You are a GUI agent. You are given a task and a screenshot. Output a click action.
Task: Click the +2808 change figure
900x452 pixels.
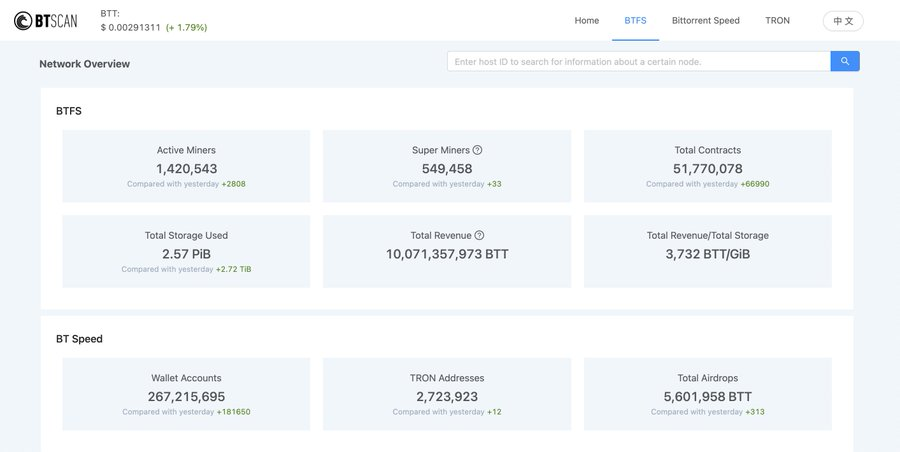[234, 184]
